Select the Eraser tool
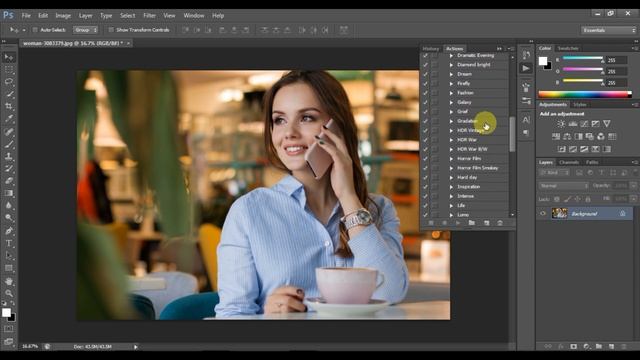Screen dimensions: 640x360 pyautogui.click(x=9, y=181)
